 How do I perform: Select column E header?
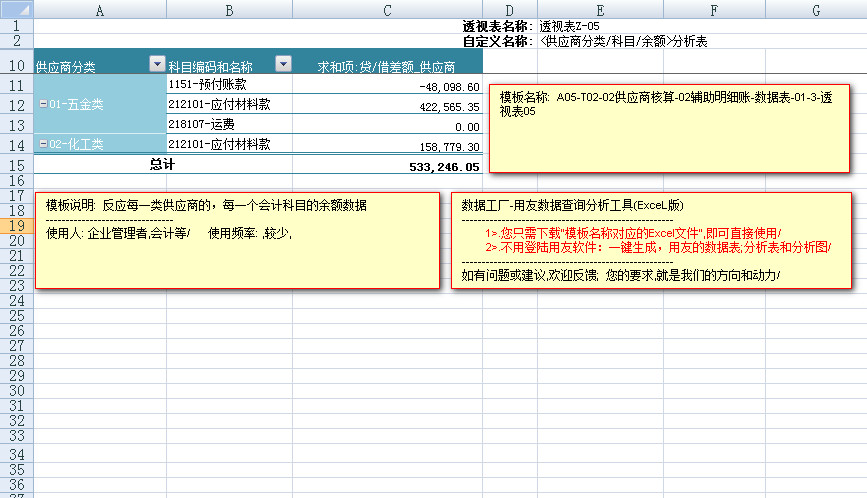[x=592, y=9]
